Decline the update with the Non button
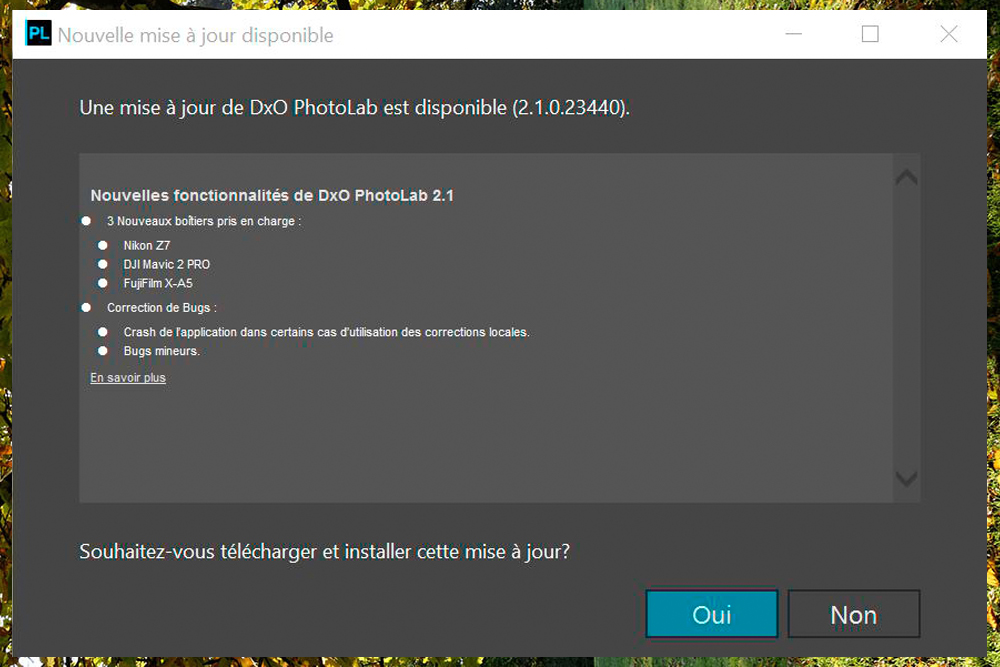 [853, 614]
